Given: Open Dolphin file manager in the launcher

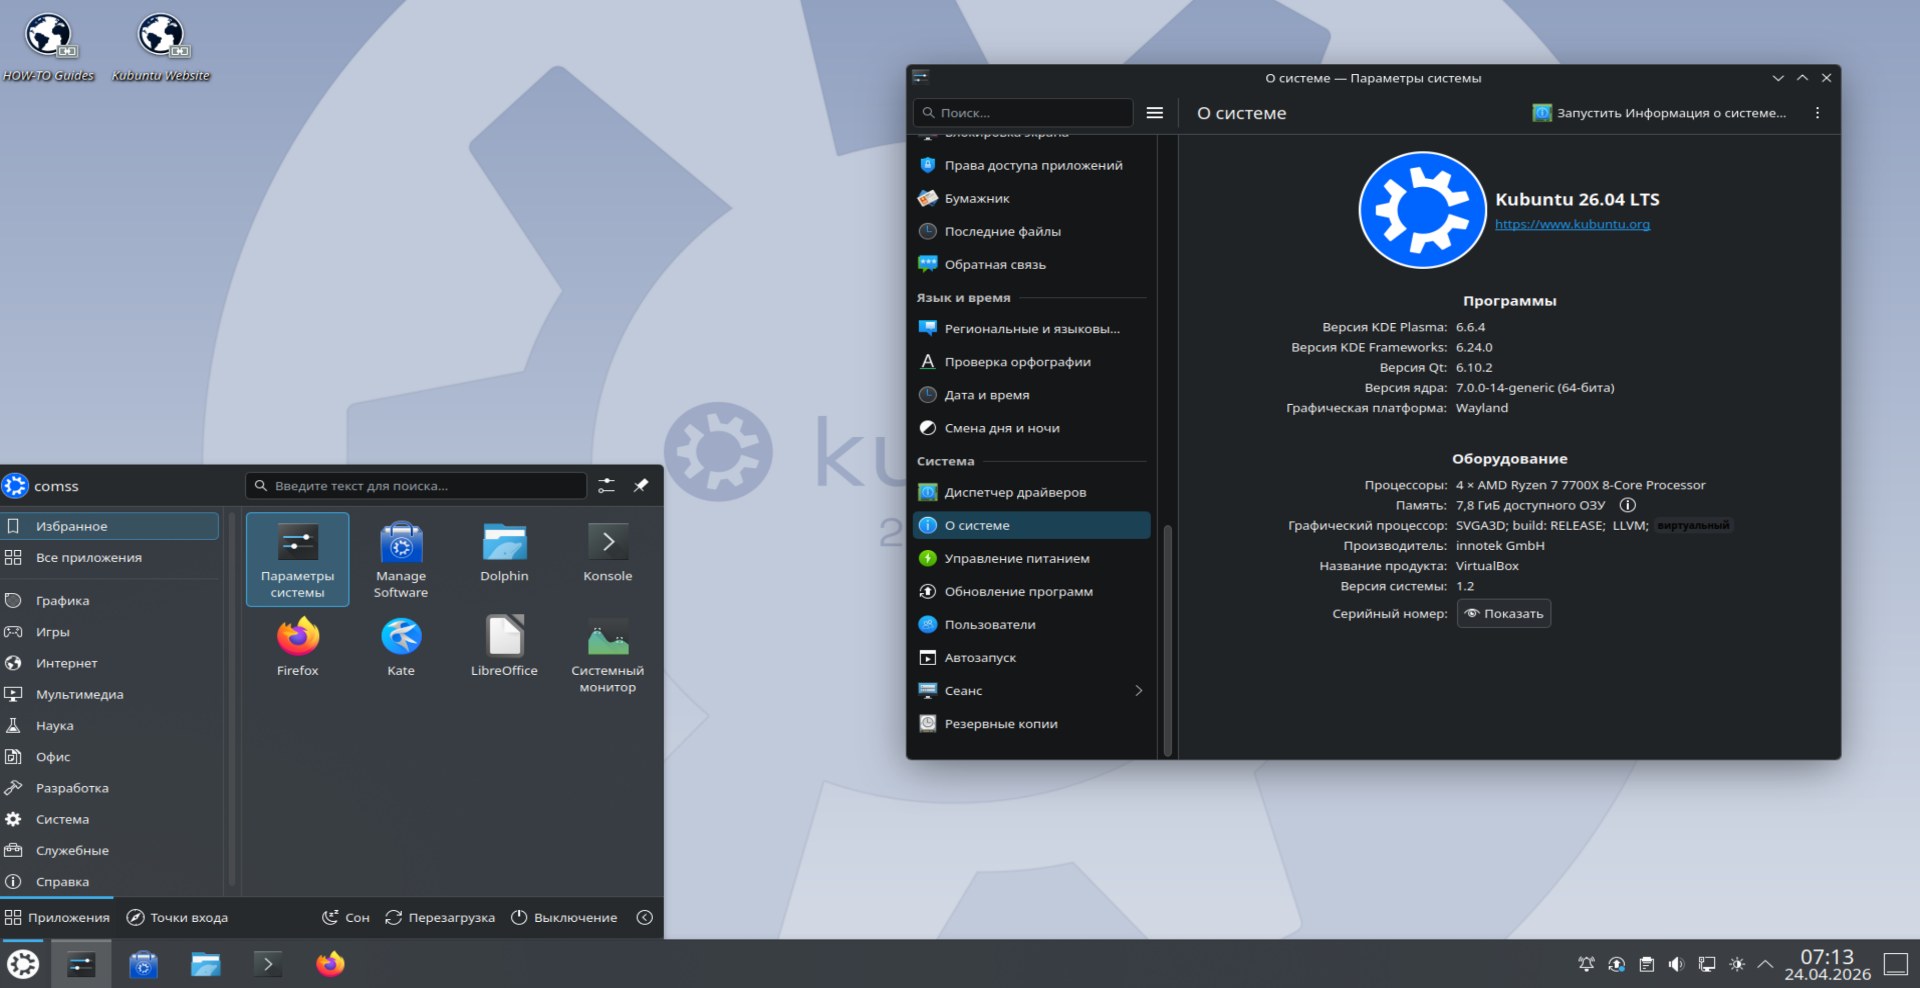Looking at the screenshot, I should click(504, 552).
